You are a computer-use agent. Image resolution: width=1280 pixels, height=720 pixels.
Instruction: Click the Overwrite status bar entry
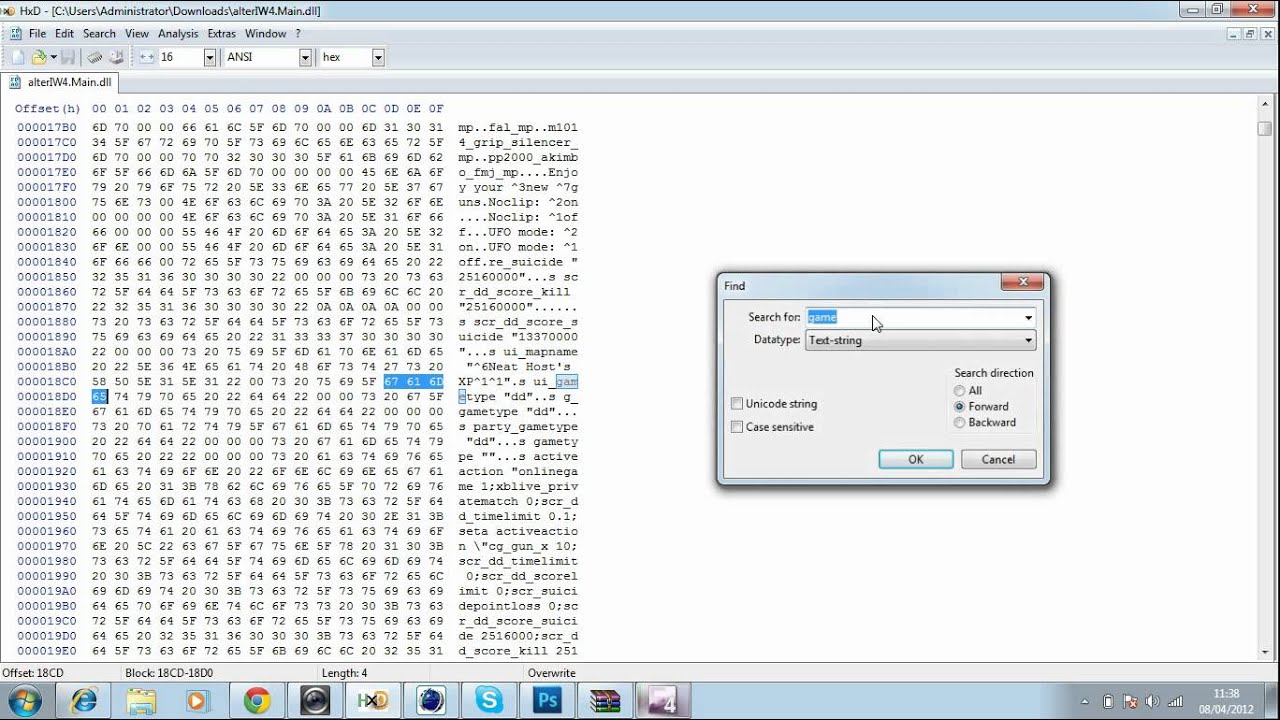(552, 674)
